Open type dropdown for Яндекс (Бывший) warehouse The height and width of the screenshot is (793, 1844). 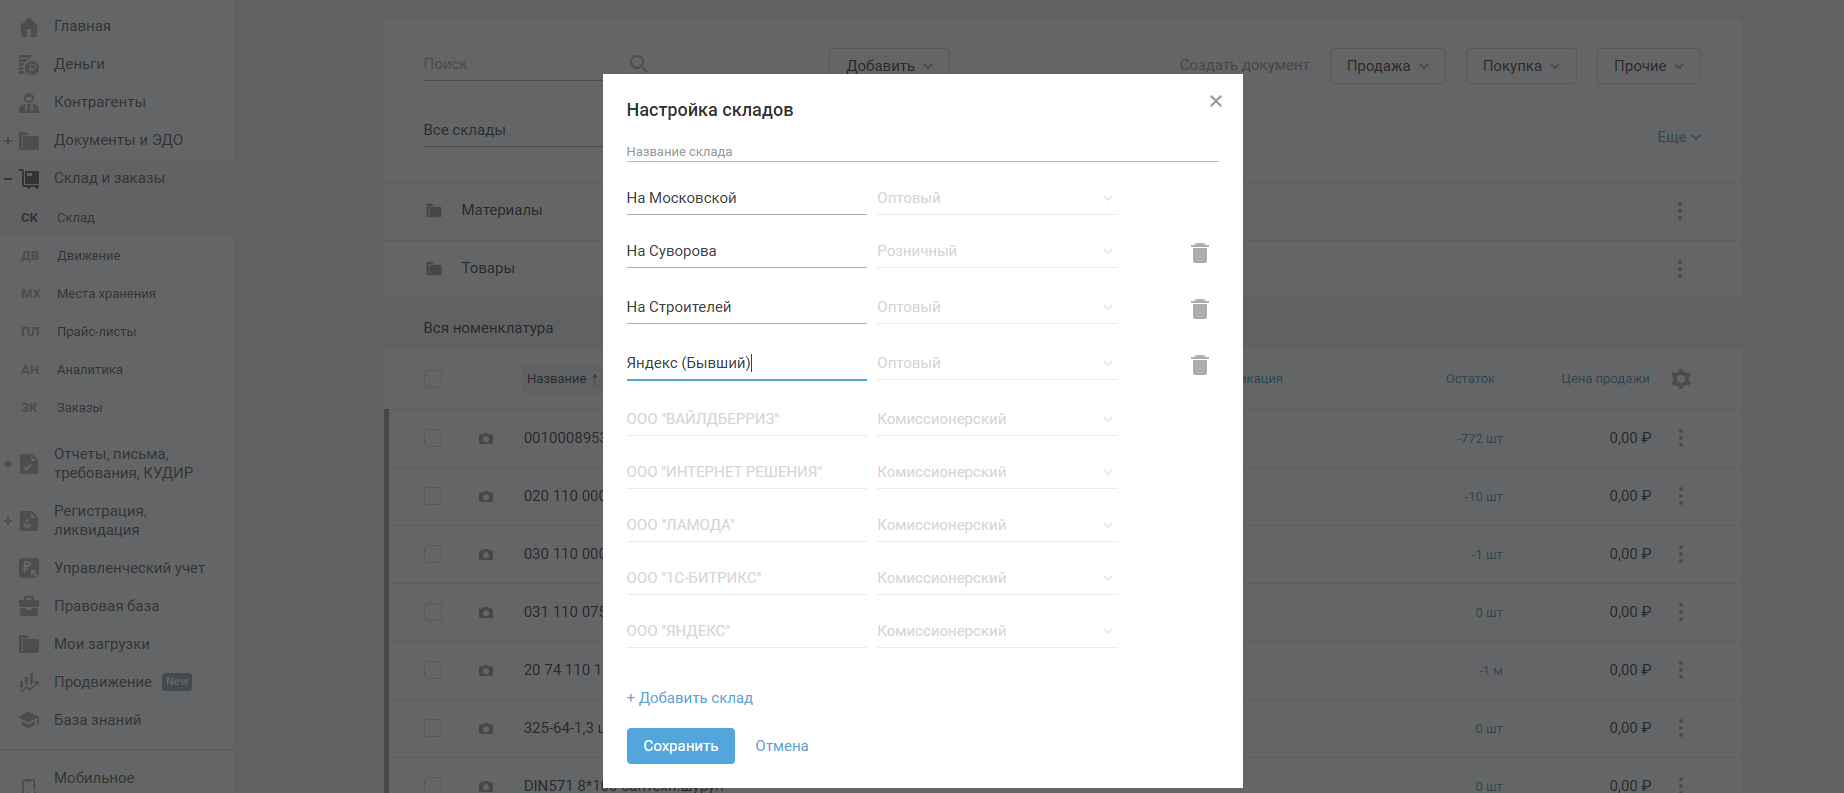tap(996, 363)
